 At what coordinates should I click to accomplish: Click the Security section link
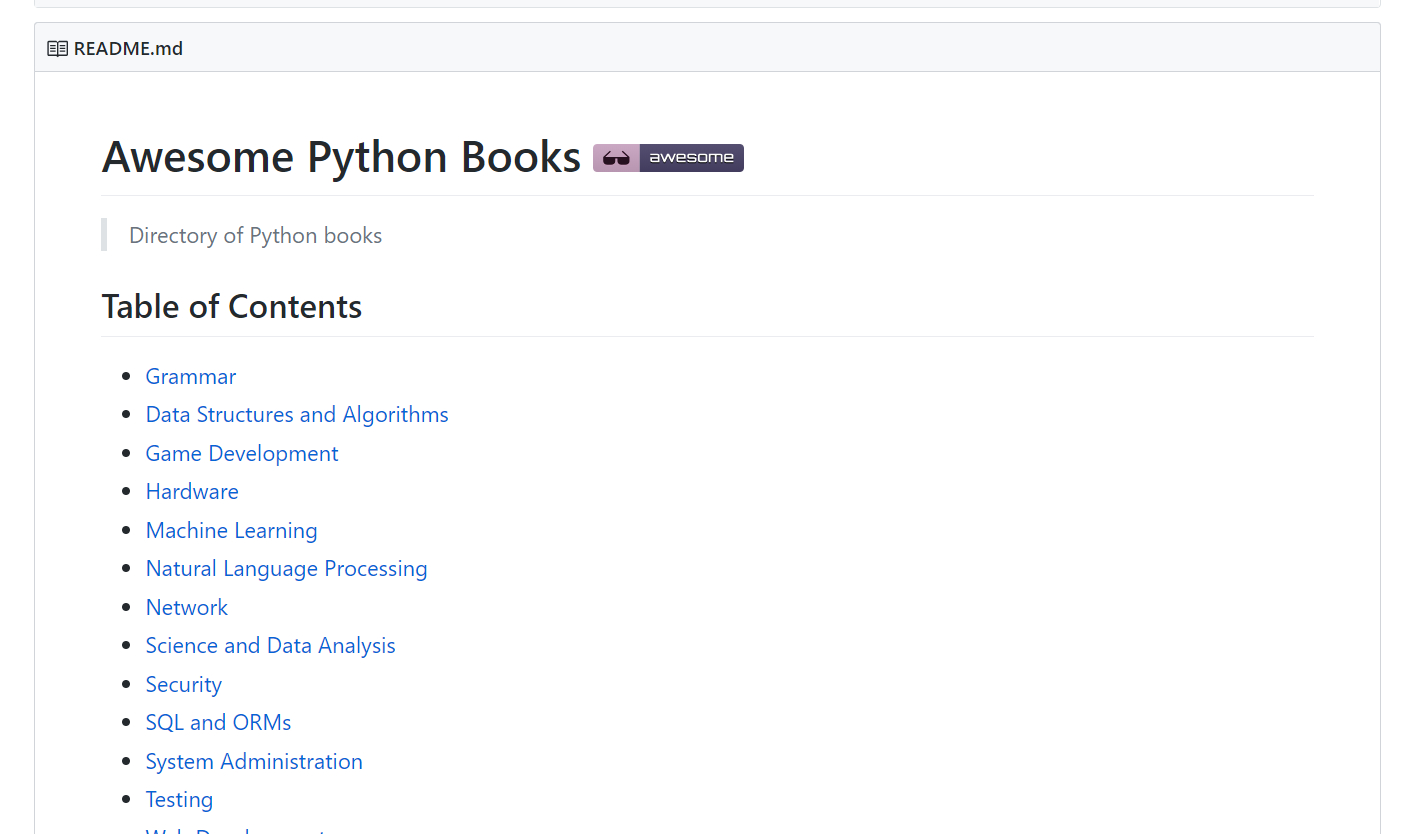[x=183, y=685]
